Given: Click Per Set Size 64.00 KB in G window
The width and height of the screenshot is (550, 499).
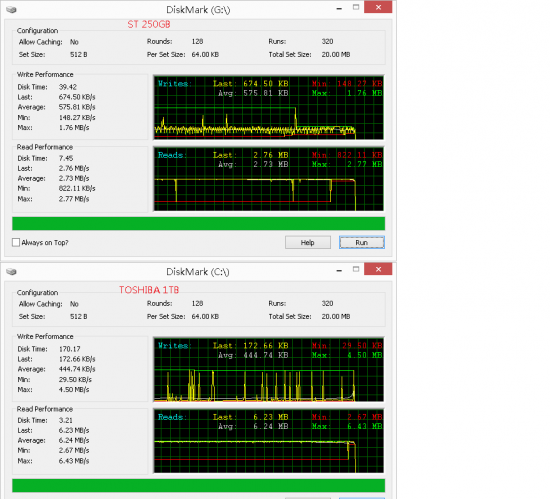Looking at the screenshot, I should click(x=205, y=54).
